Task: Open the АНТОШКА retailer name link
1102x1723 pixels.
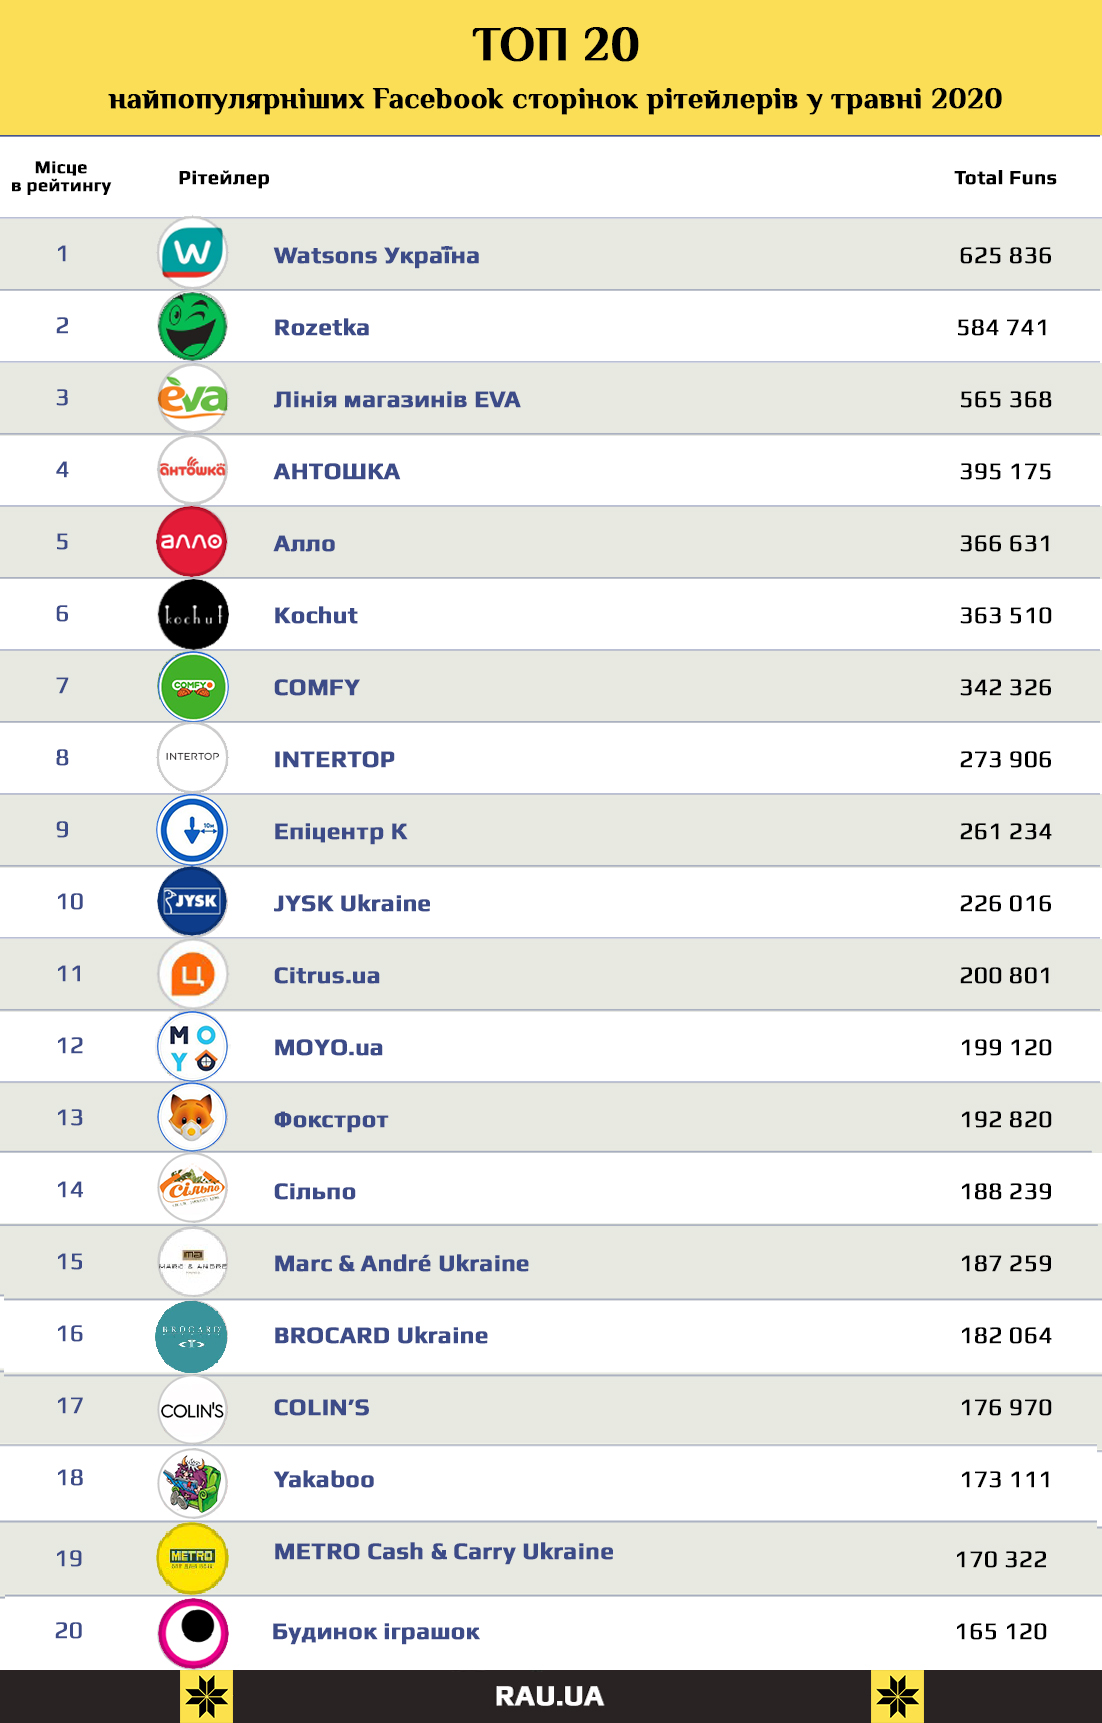Action: (337, 472)
